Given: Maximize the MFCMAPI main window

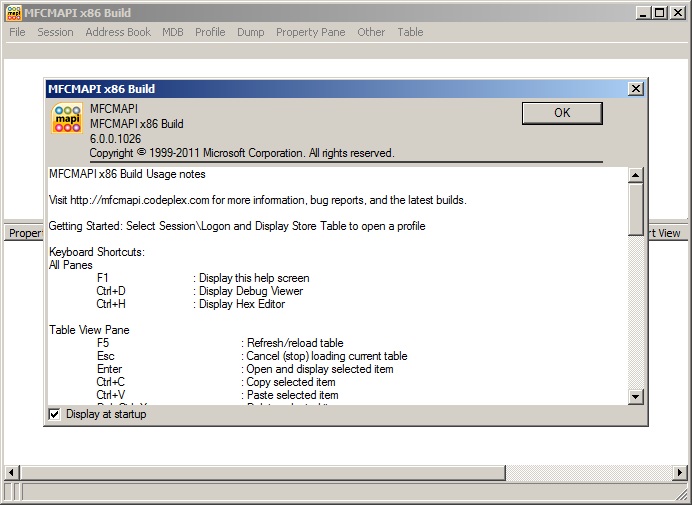Looking at the screenshot, I should [659, 13].
